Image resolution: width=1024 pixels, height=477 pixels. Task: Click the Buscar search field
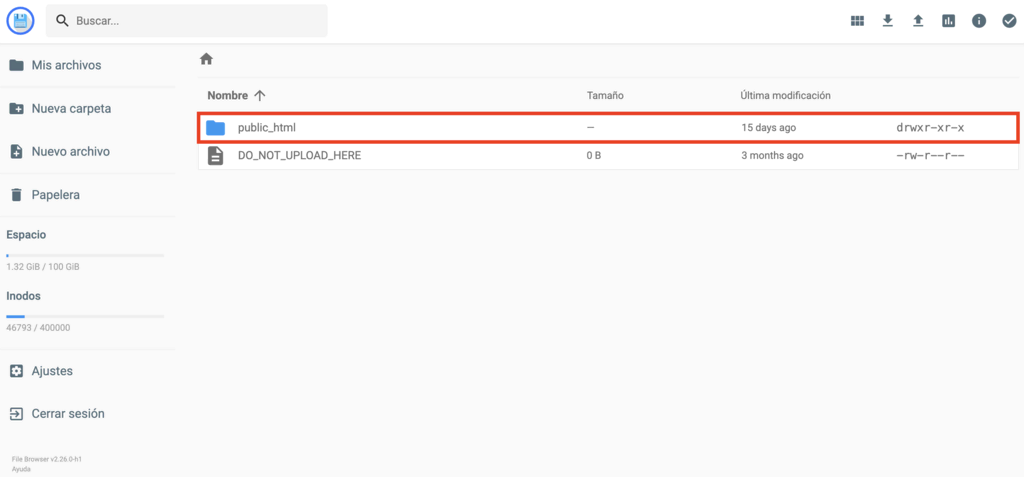coord(195,21)
